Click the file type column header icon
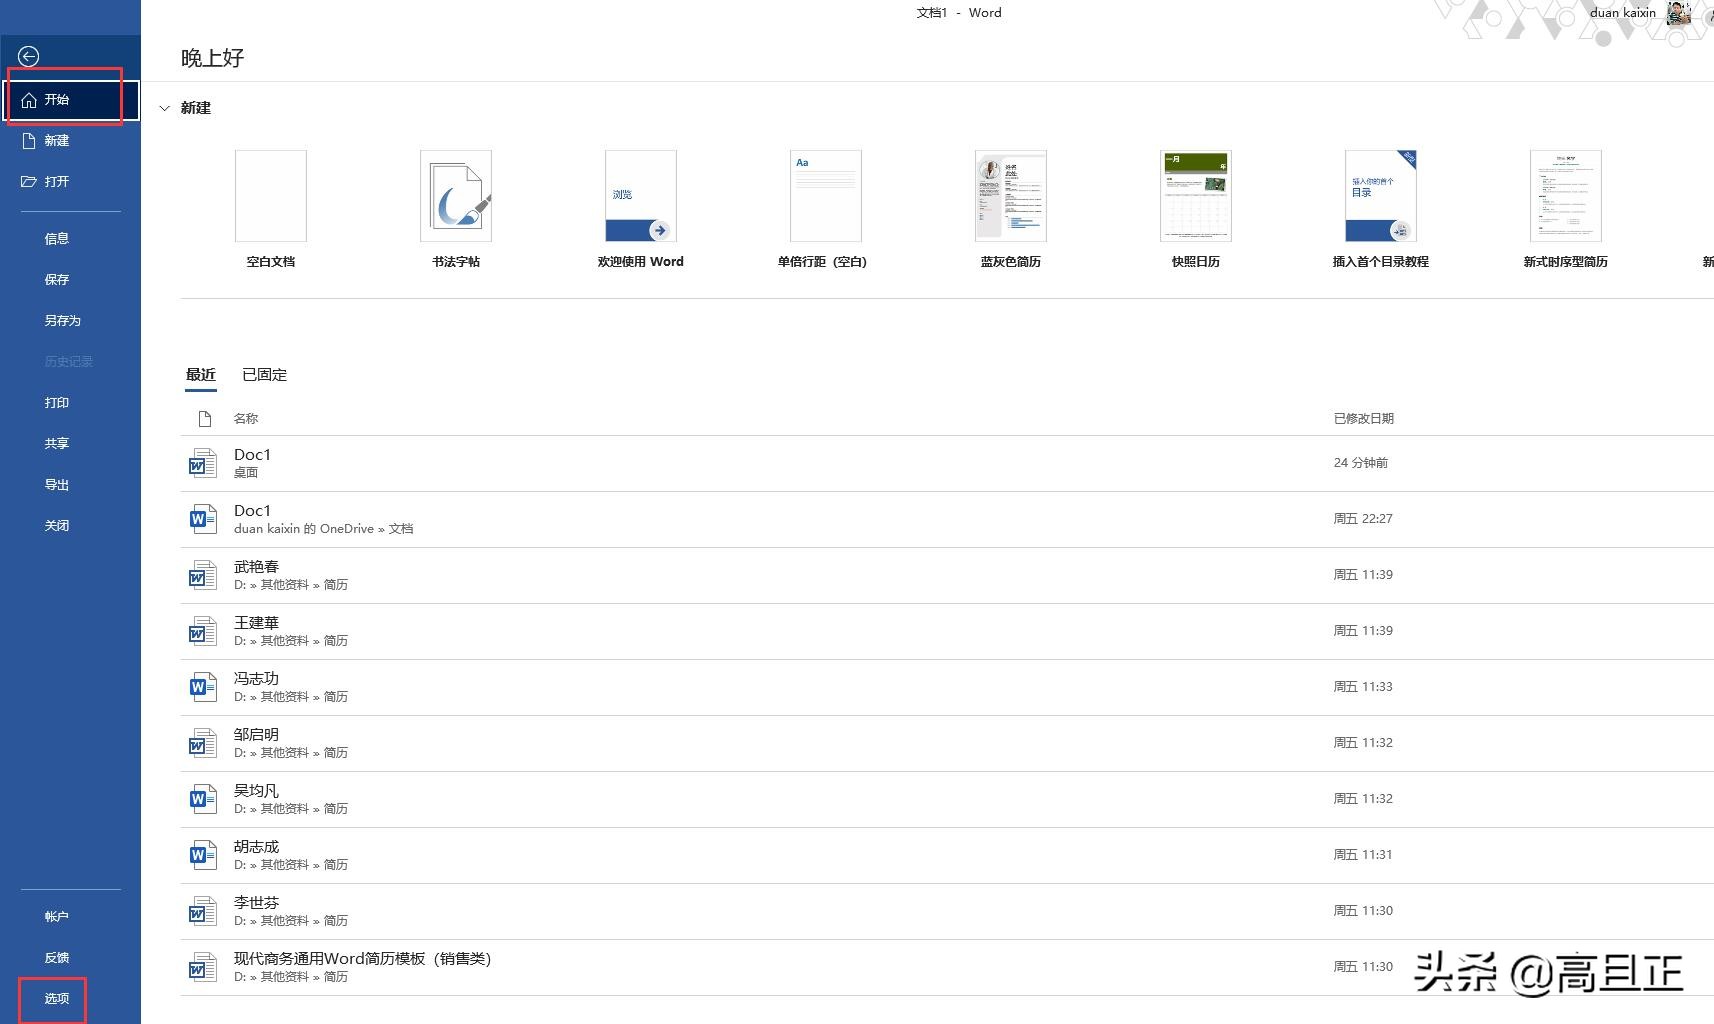Screen dimensions: 1714x1024 tap(205, 419)
